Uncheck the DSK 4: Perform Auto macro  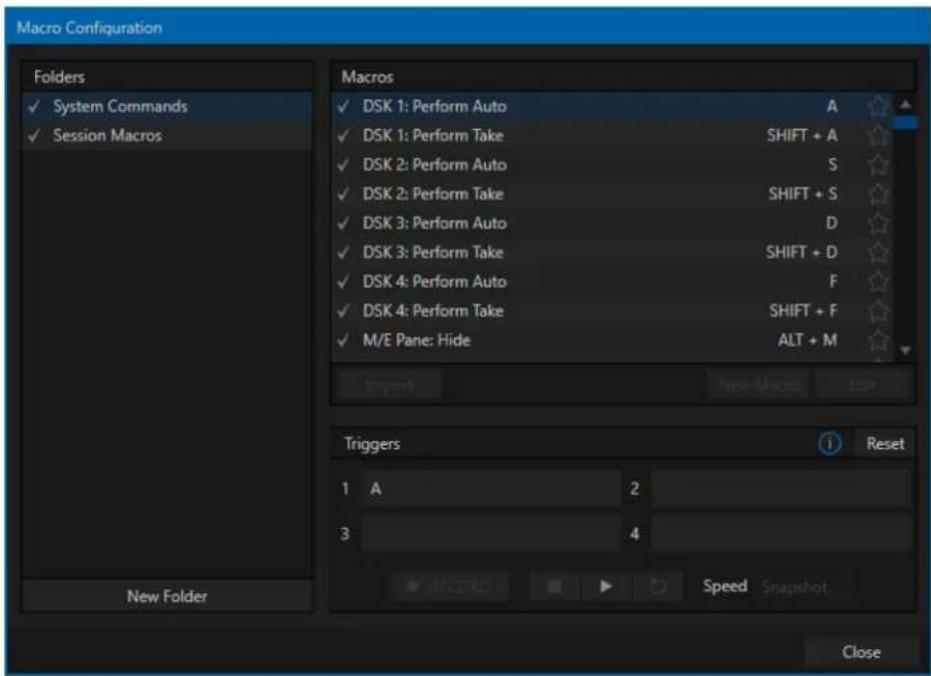pyautogui.click(x=343, y=282)
